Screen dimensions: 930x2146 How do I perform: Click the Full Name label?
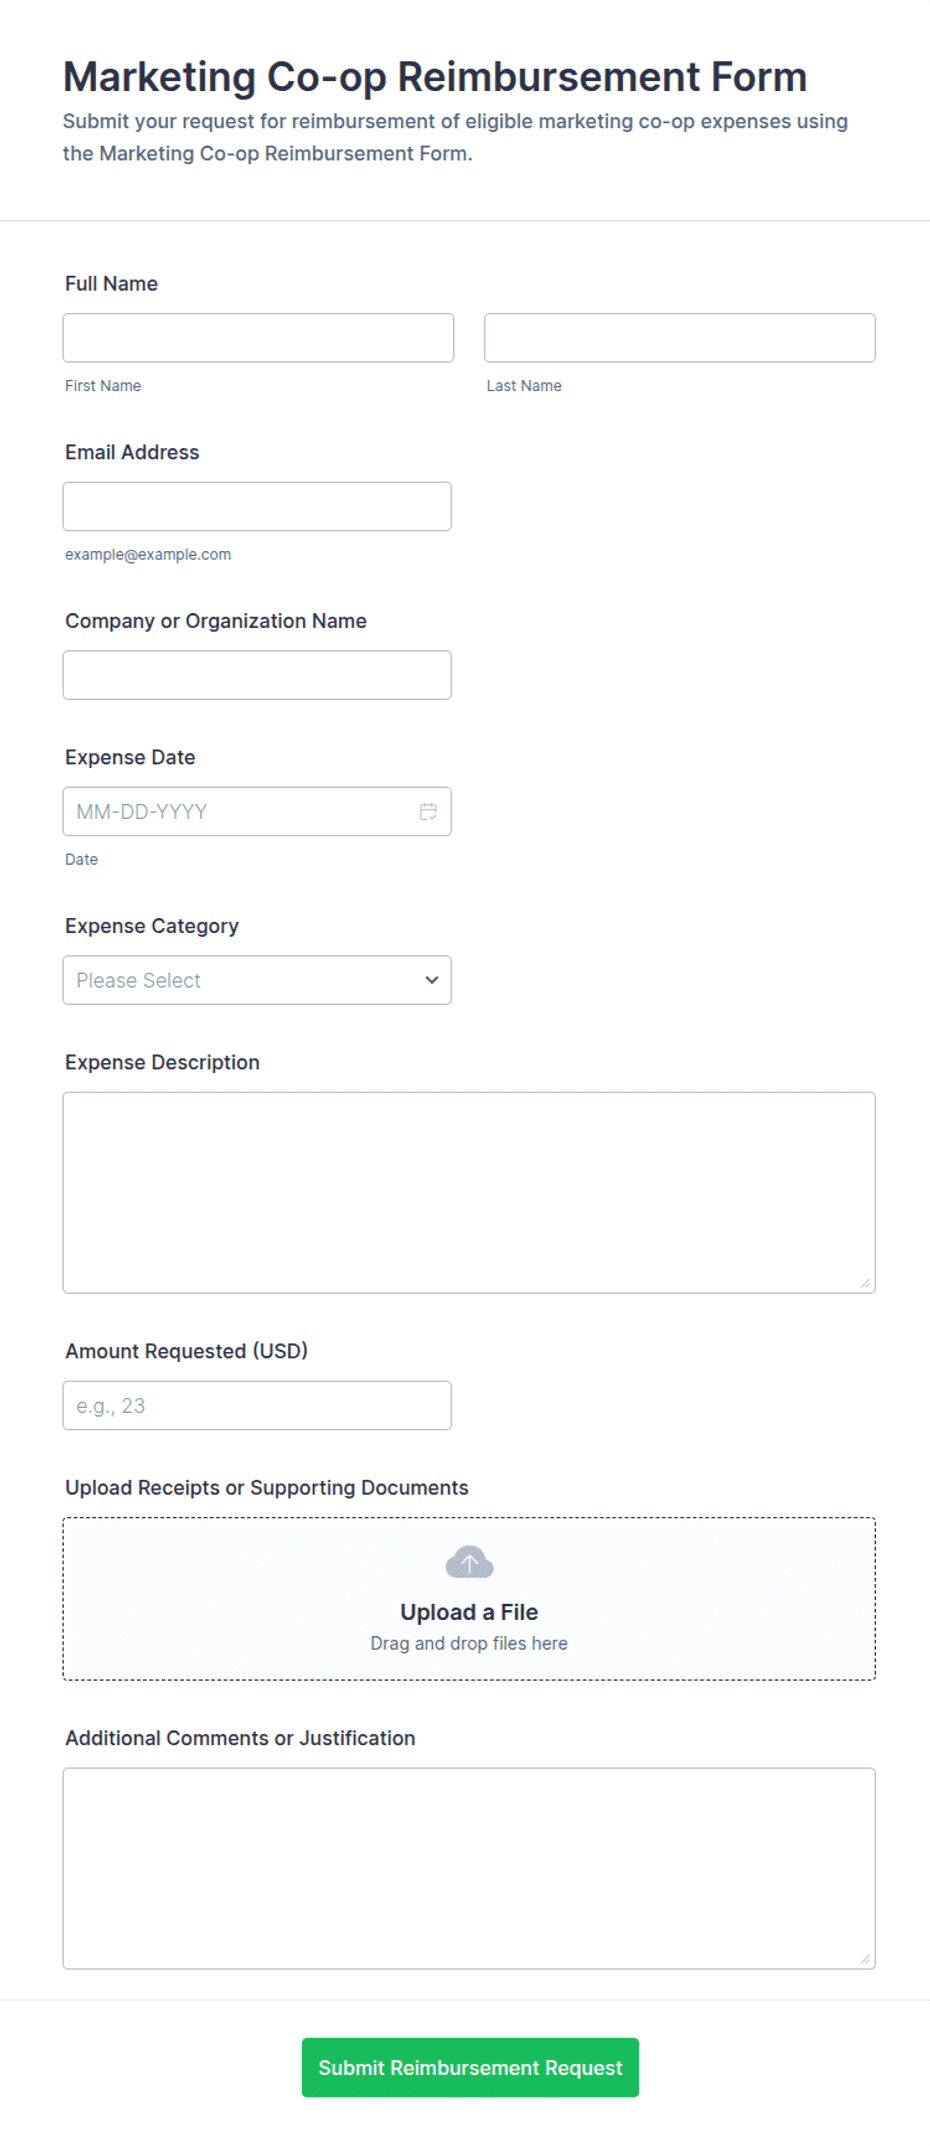coord(111,284)
